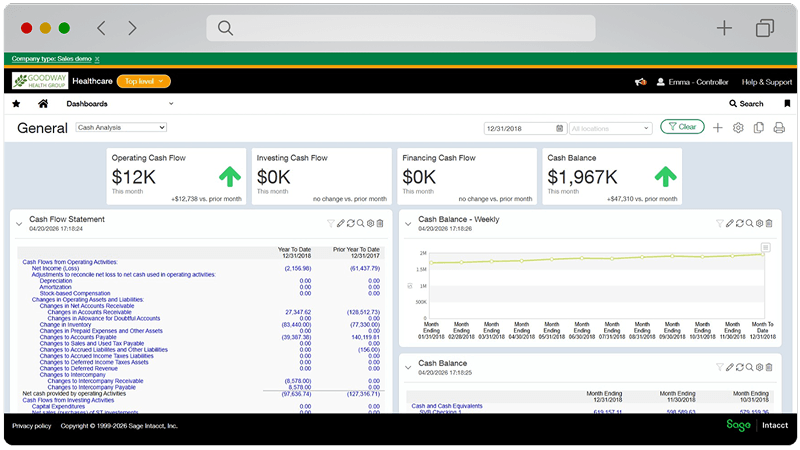This screenshot has width=800, height=450.
Task: Zoom the Cash Flow Statement component
Action: pyautogui.click(x=360, y=223)
